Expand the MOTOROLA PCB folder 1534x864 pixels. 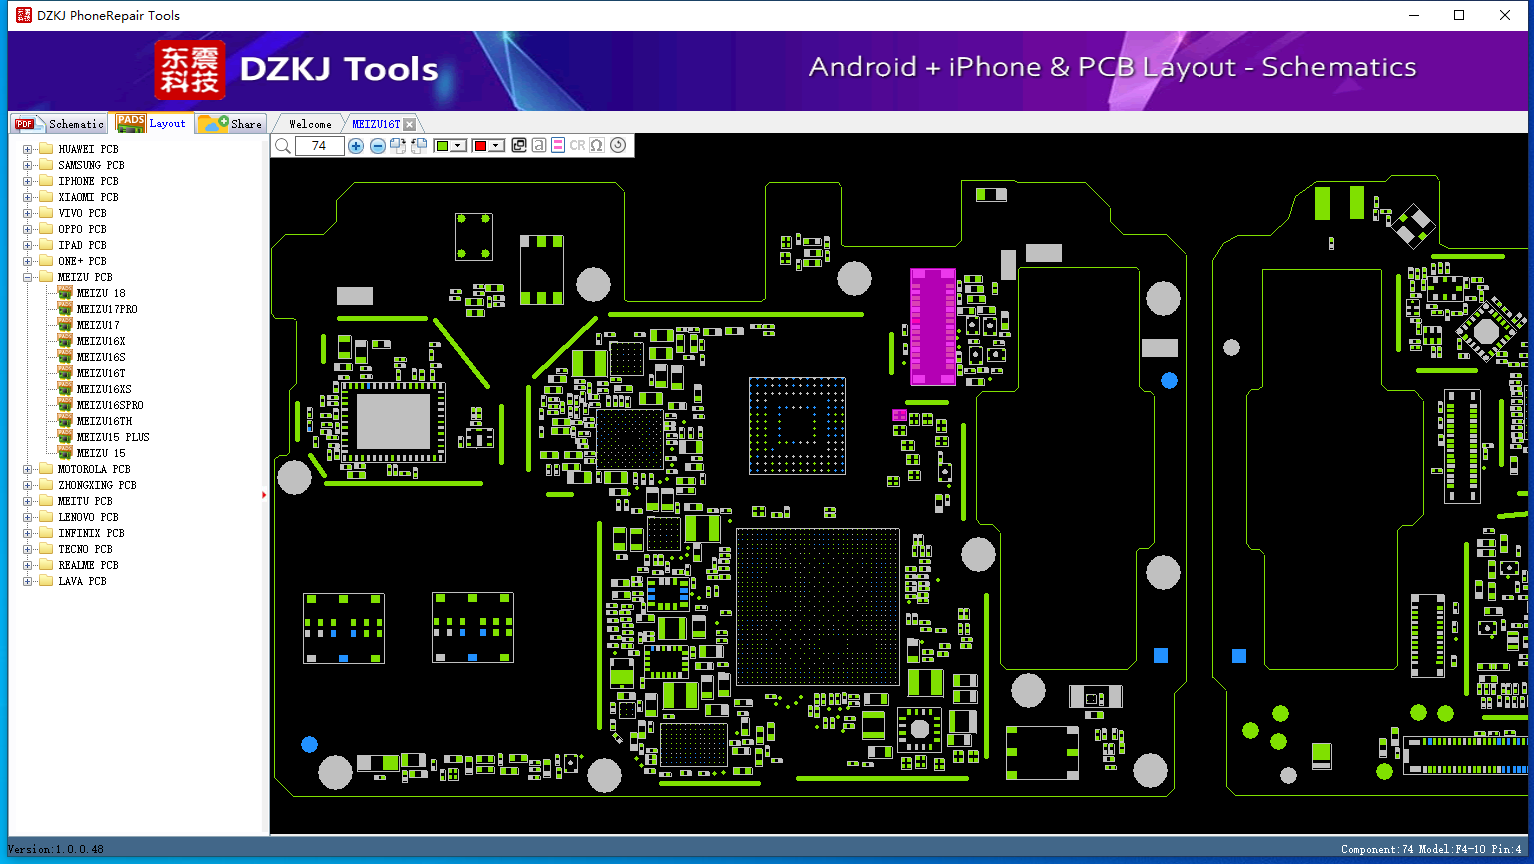(x=28, y=469)
